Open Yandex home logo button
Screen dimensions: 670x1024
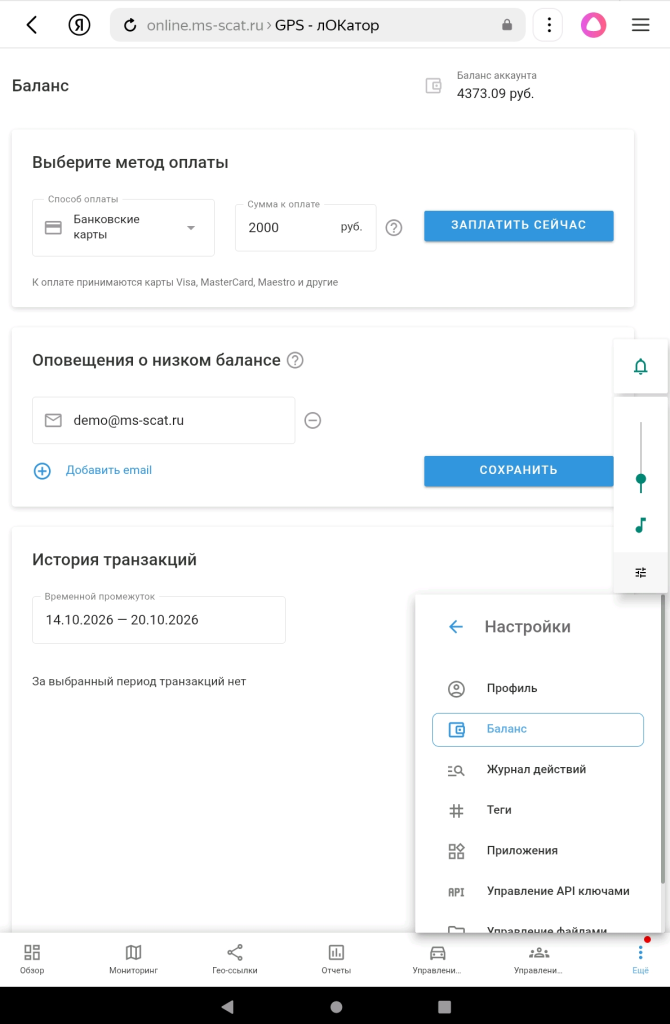pyautogui.click(x=79, y=25)
